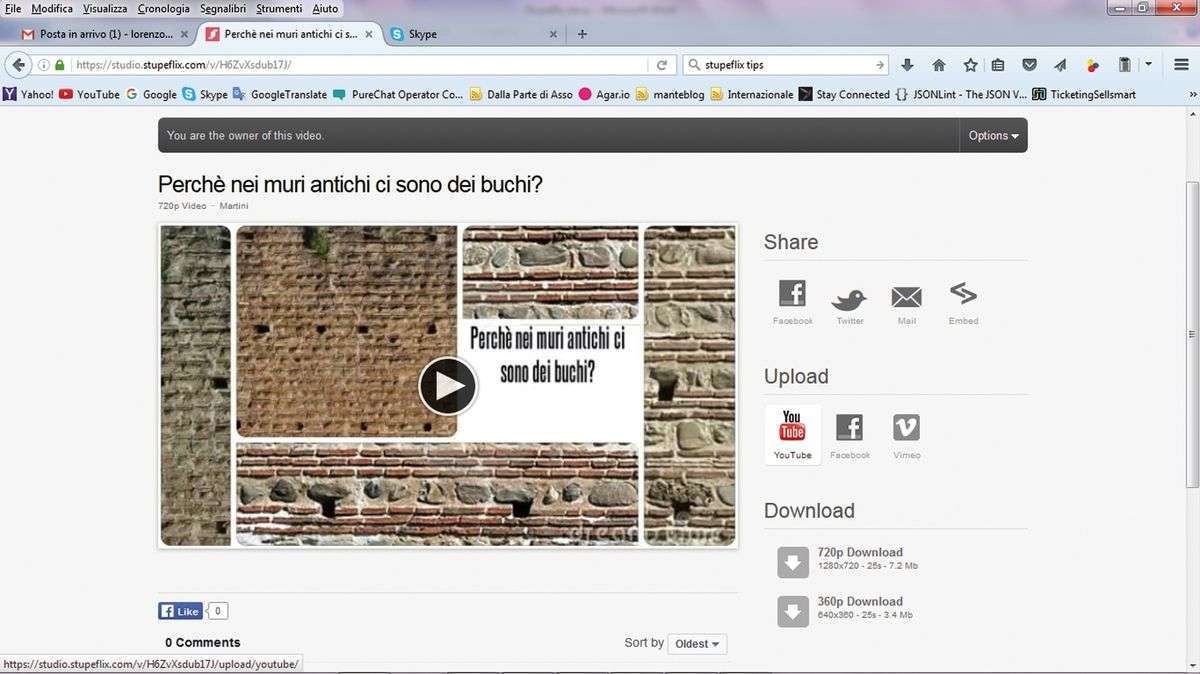
Task: Open the Segnalibri menu
Action: click(224, 8)
